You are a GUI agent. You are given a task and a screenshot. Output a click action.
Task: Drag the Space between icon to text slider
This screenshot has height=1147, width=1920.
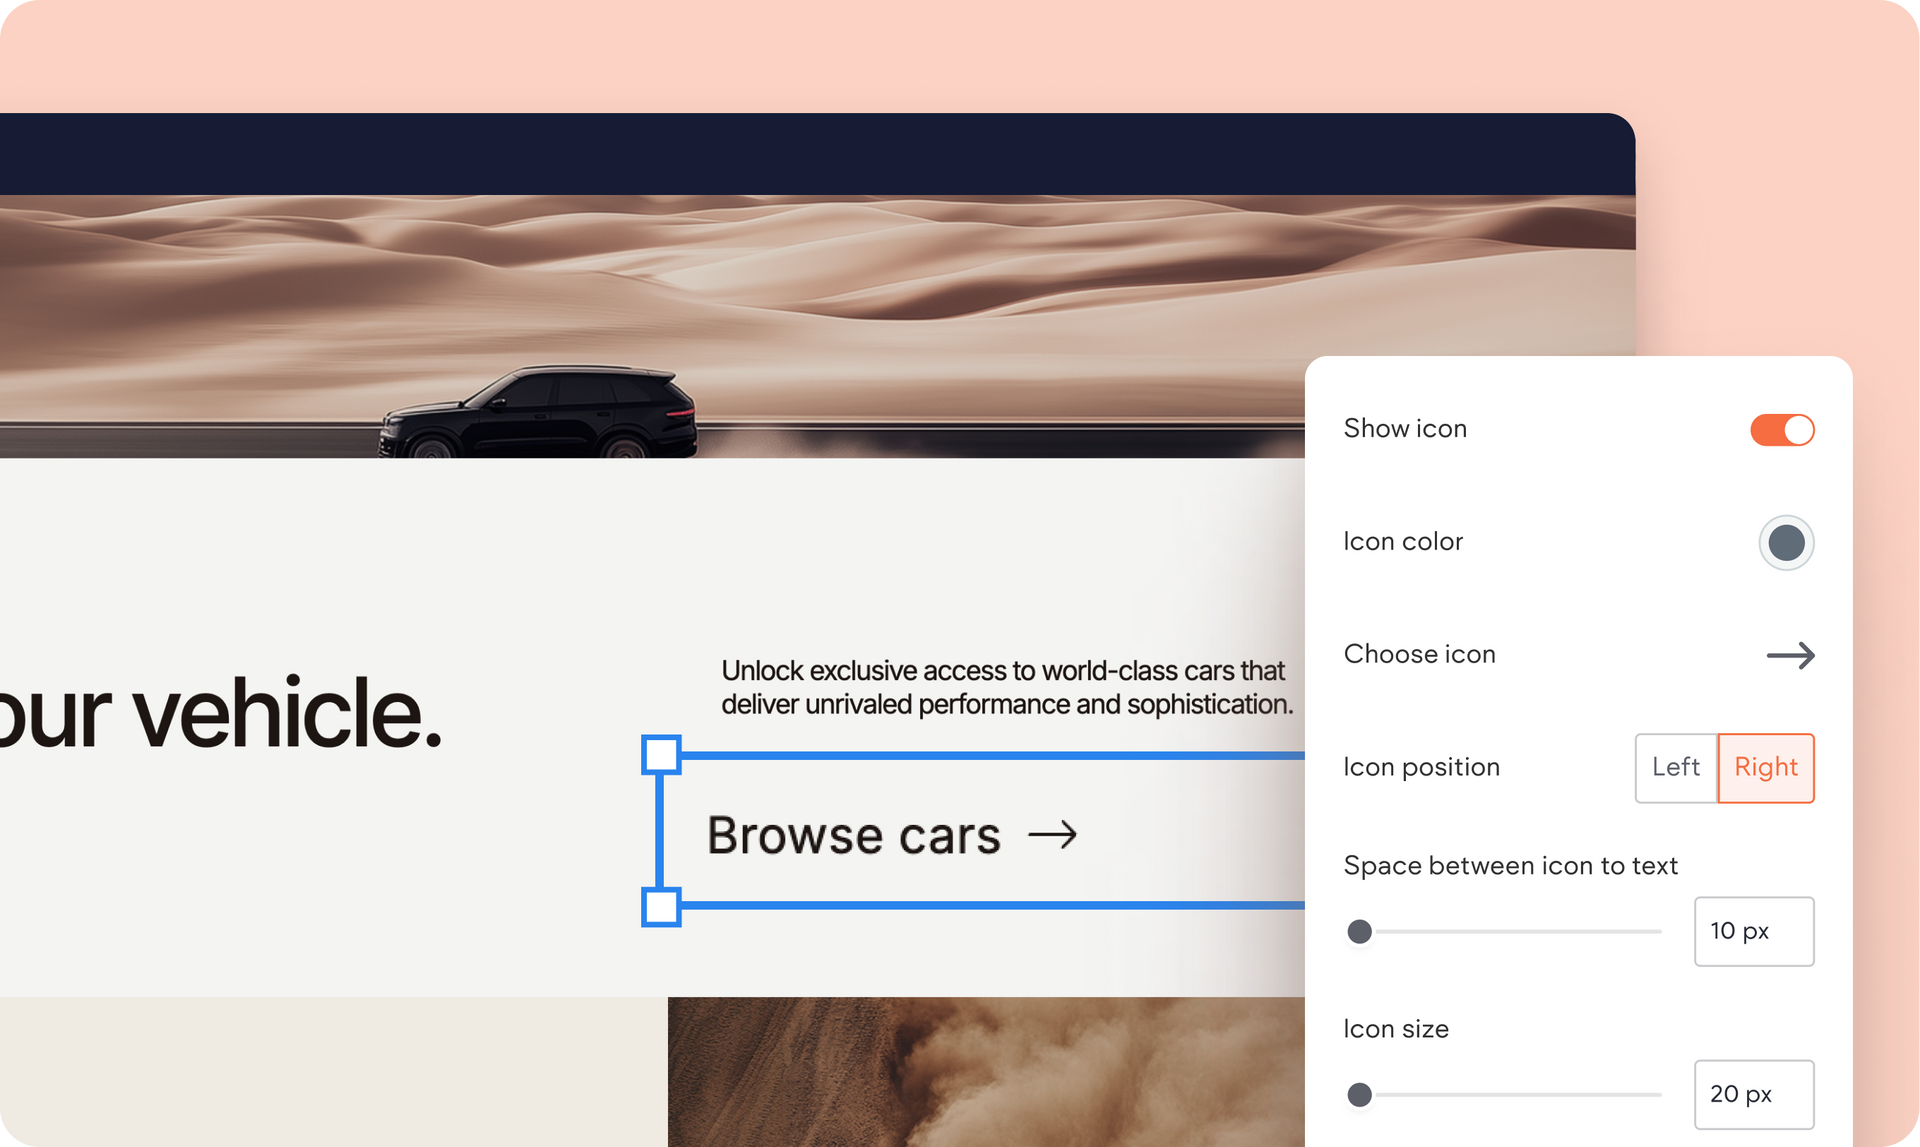tap(1360, 931)
